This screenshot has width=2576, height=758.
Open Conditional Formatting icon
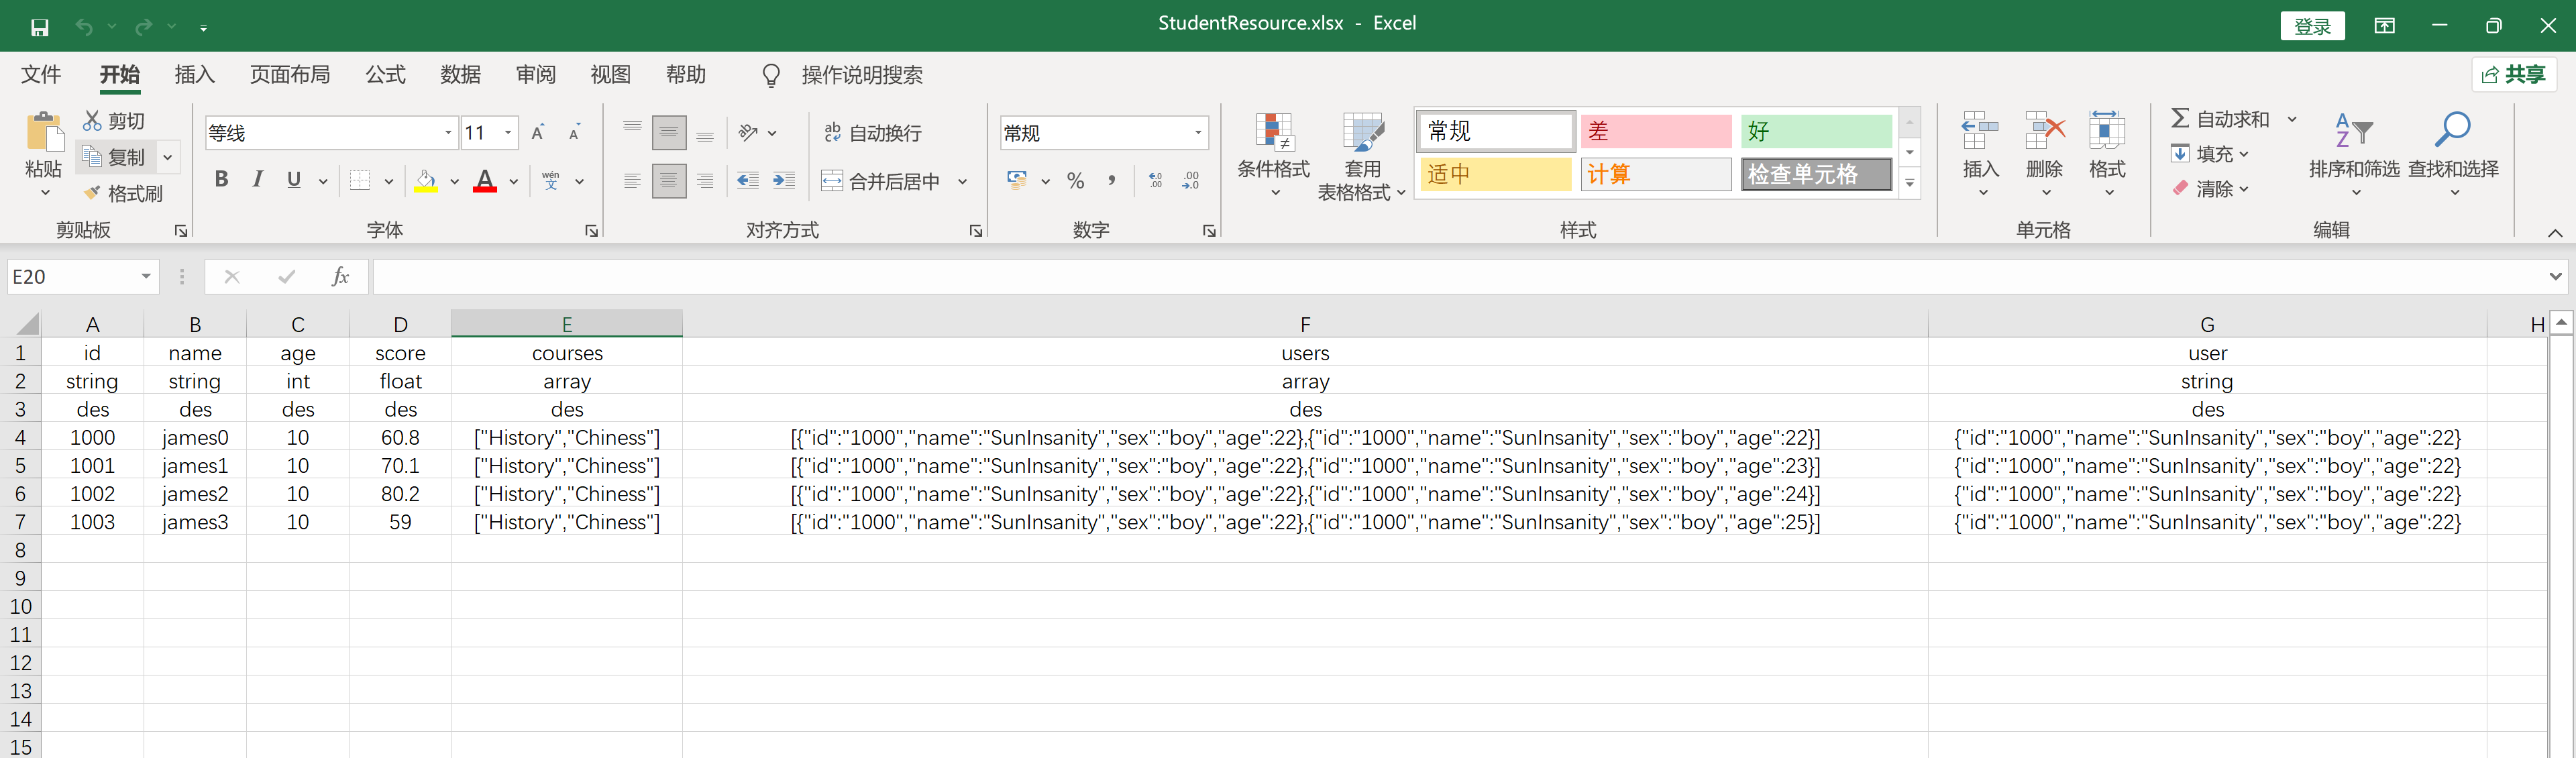[1274, 132]
